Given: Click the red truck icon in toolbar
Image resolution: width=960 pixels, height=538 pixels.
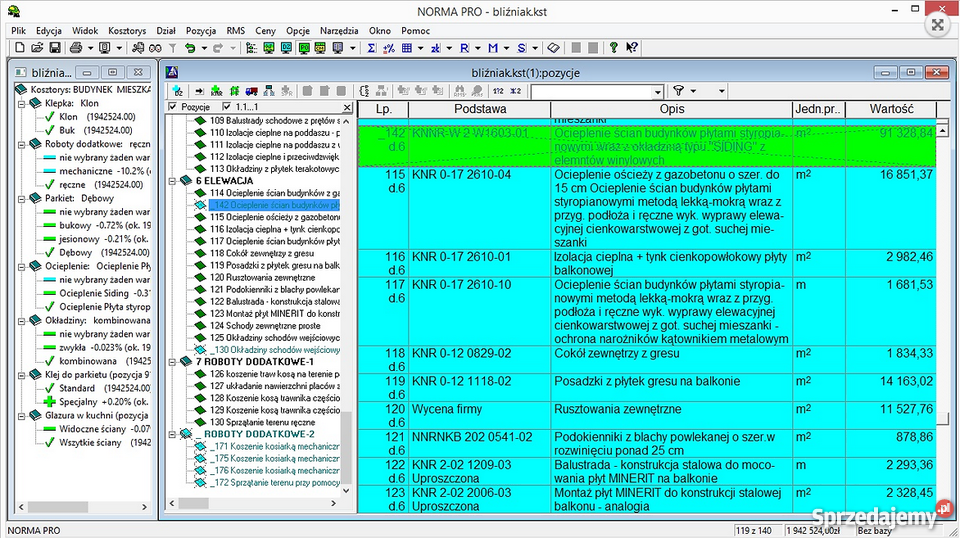Looking at the screenshot, I should click(x=250, y=91).
